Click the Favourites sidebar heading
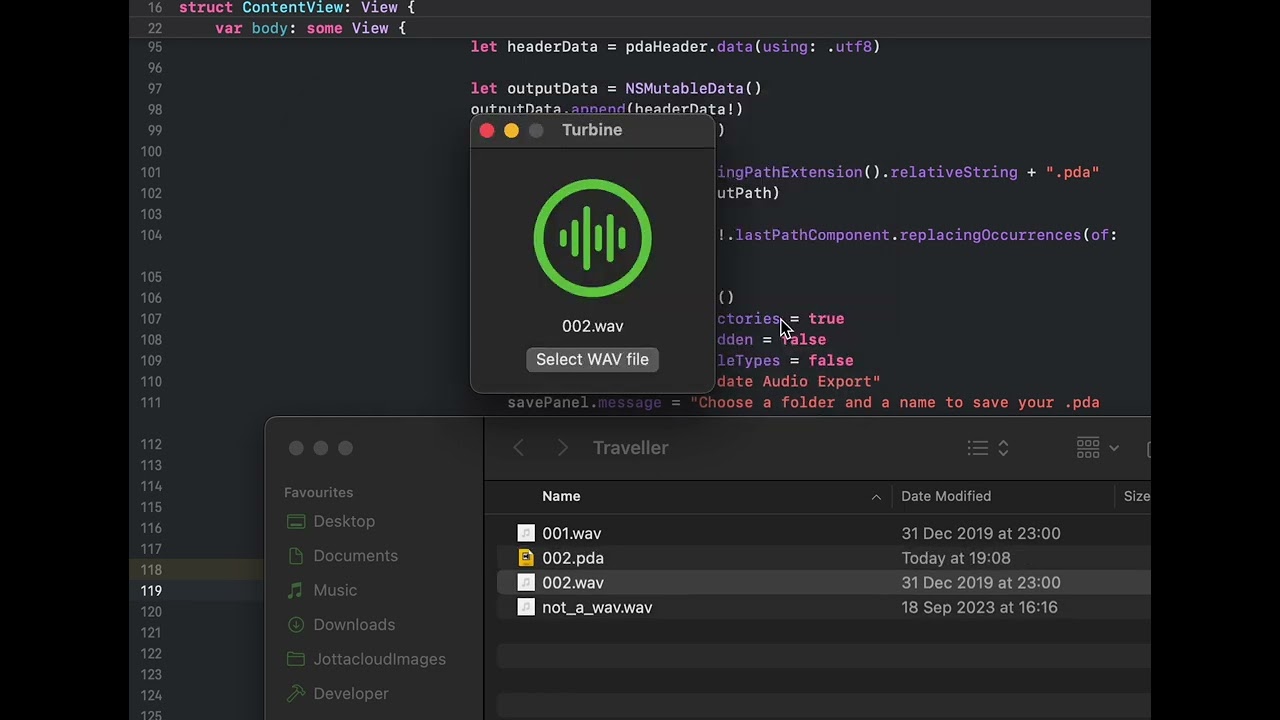 318,492
